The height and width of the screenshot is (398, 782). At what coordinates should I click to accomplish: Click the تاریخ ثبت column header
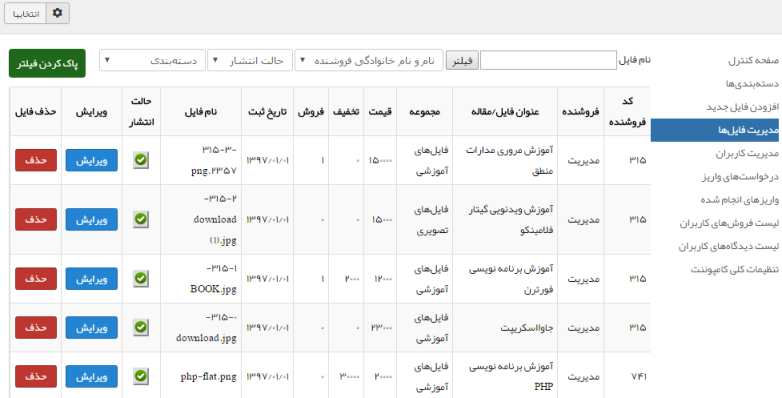tap(267, 112)
